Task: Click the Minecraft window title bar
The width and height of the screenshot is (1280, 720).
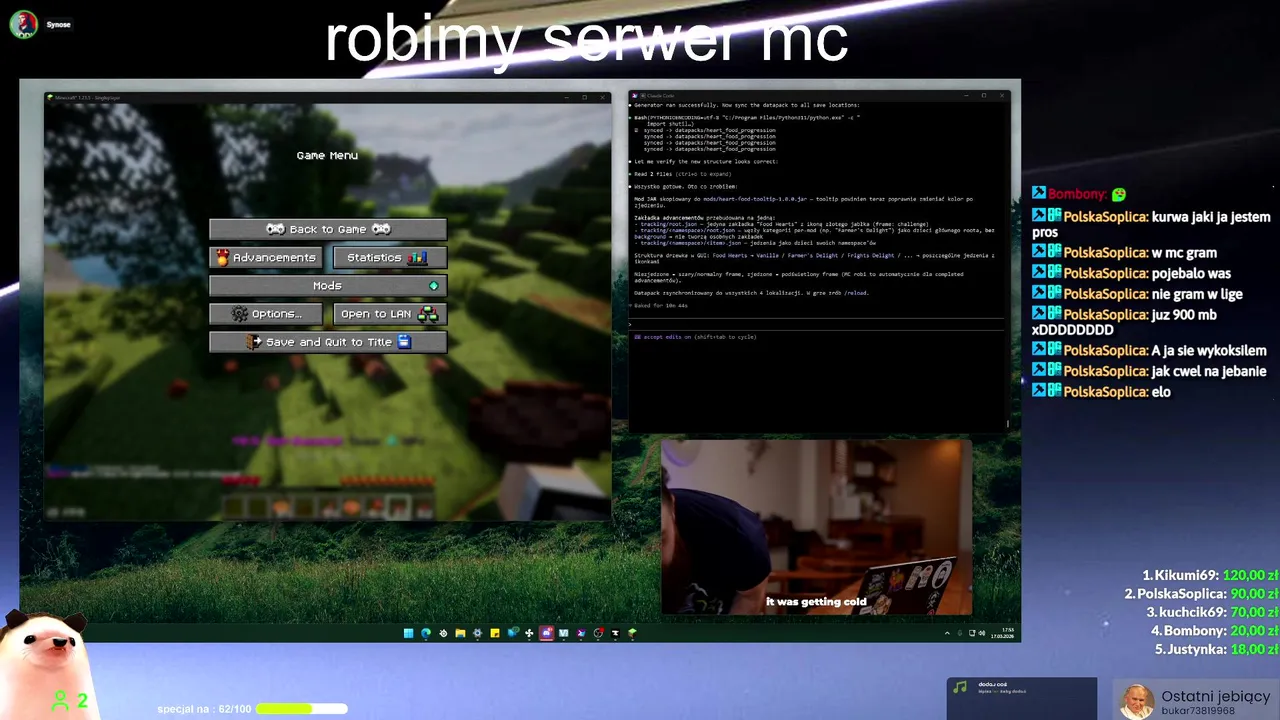Action: (327, 97)
